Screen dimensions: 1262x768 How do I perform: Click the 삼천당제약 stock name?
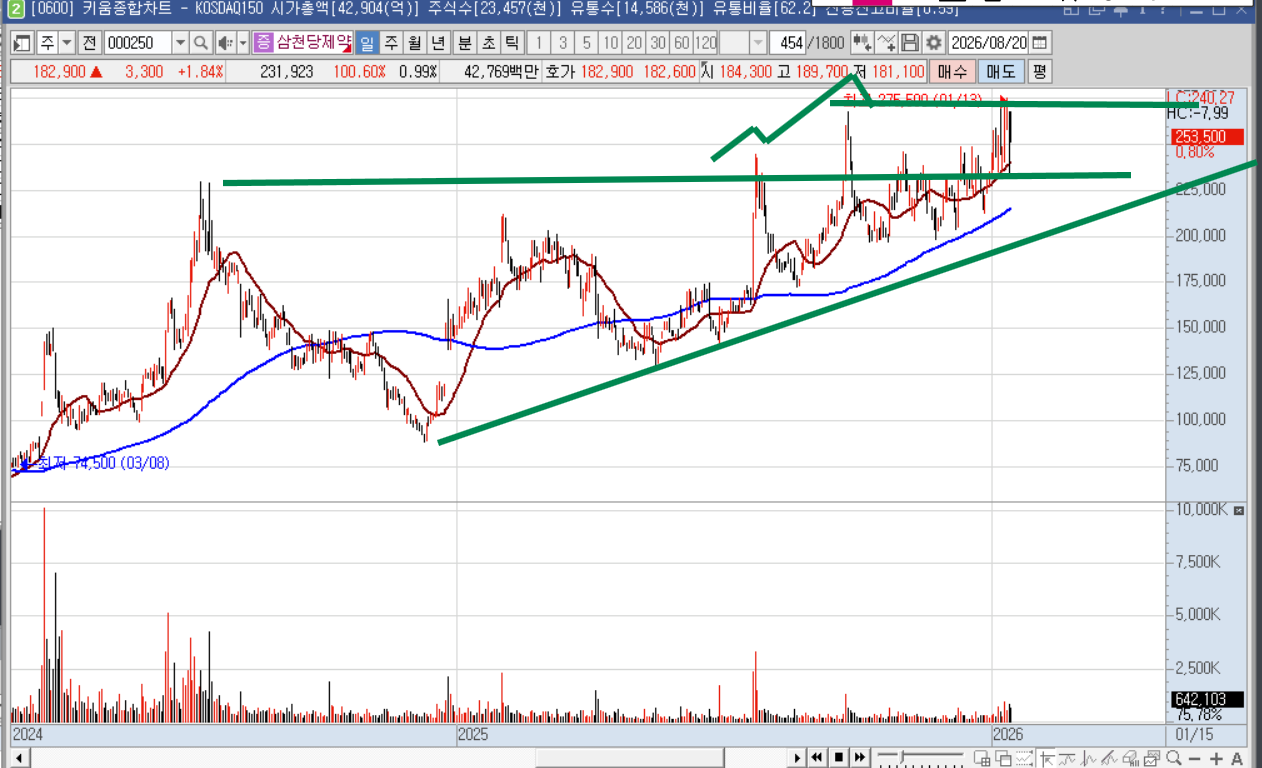point(313,43)
